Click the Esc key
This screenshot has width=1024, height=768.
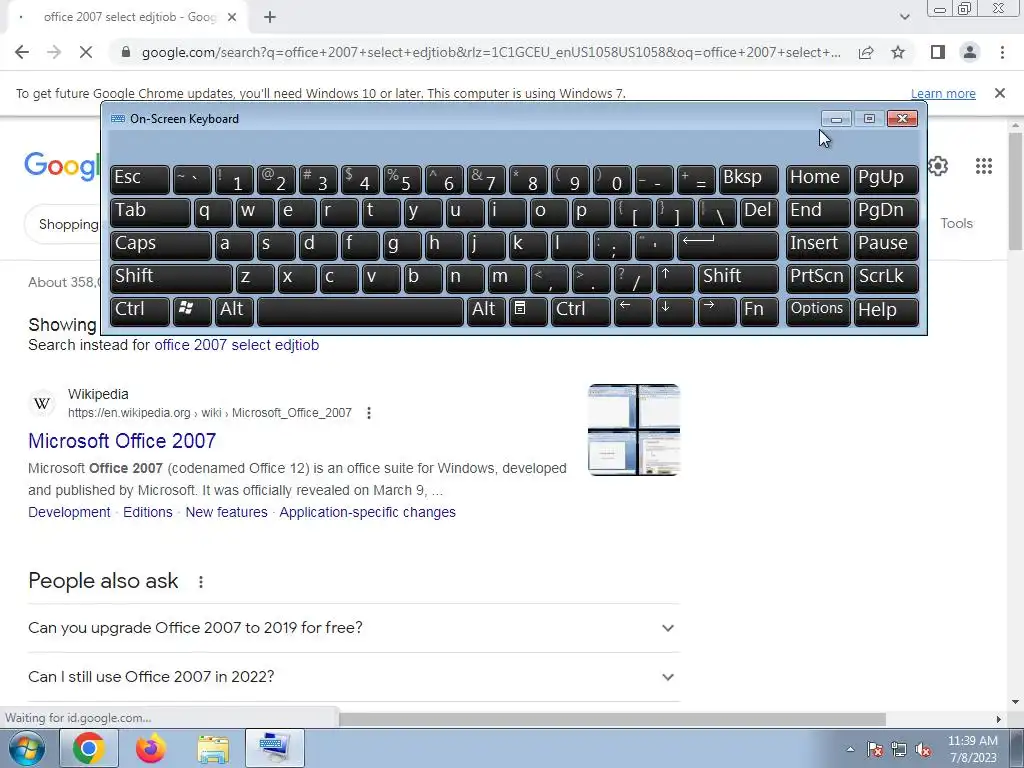coord(140,180)
